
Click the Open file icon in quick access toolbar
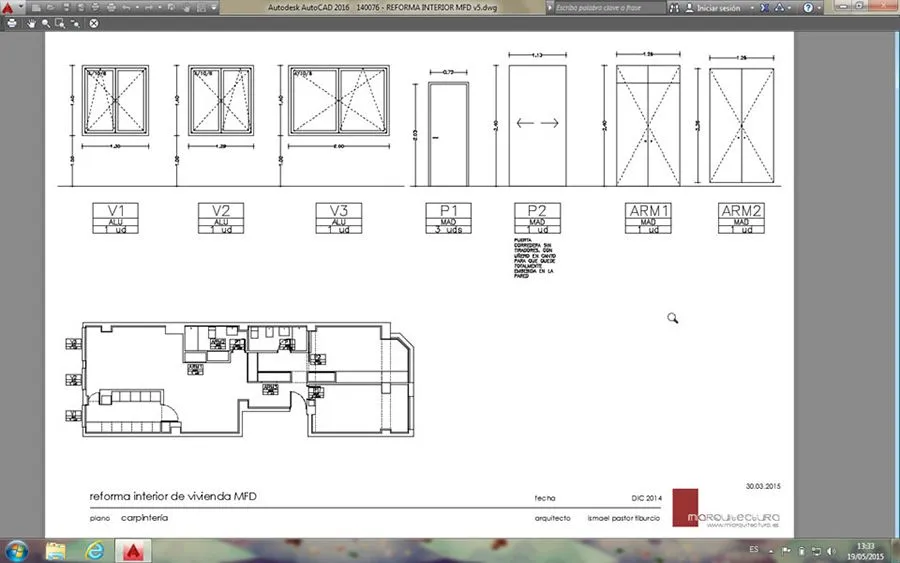[x=51, y=7]
